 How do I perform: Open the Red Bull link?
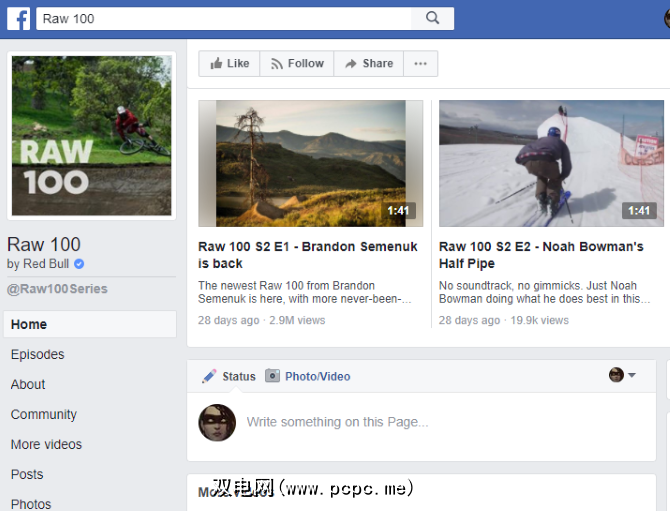(x=46, y=264)
